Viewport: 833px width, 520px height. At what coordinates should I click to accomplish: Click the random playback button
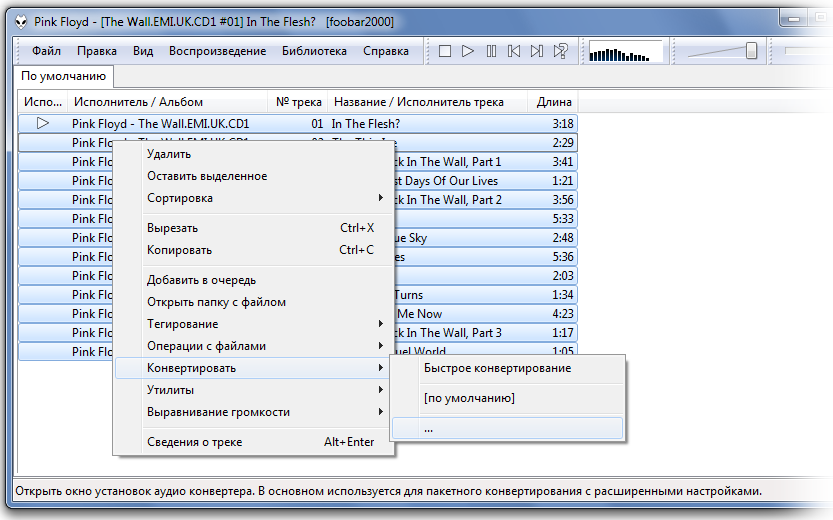click(560, 51)
